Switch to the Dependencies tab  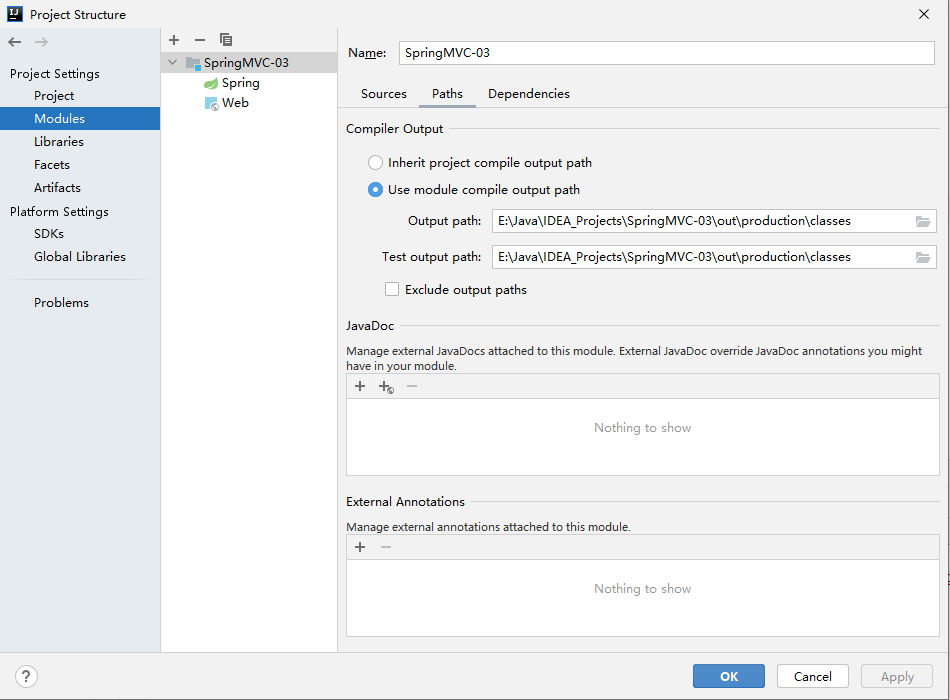pos(529,94)
